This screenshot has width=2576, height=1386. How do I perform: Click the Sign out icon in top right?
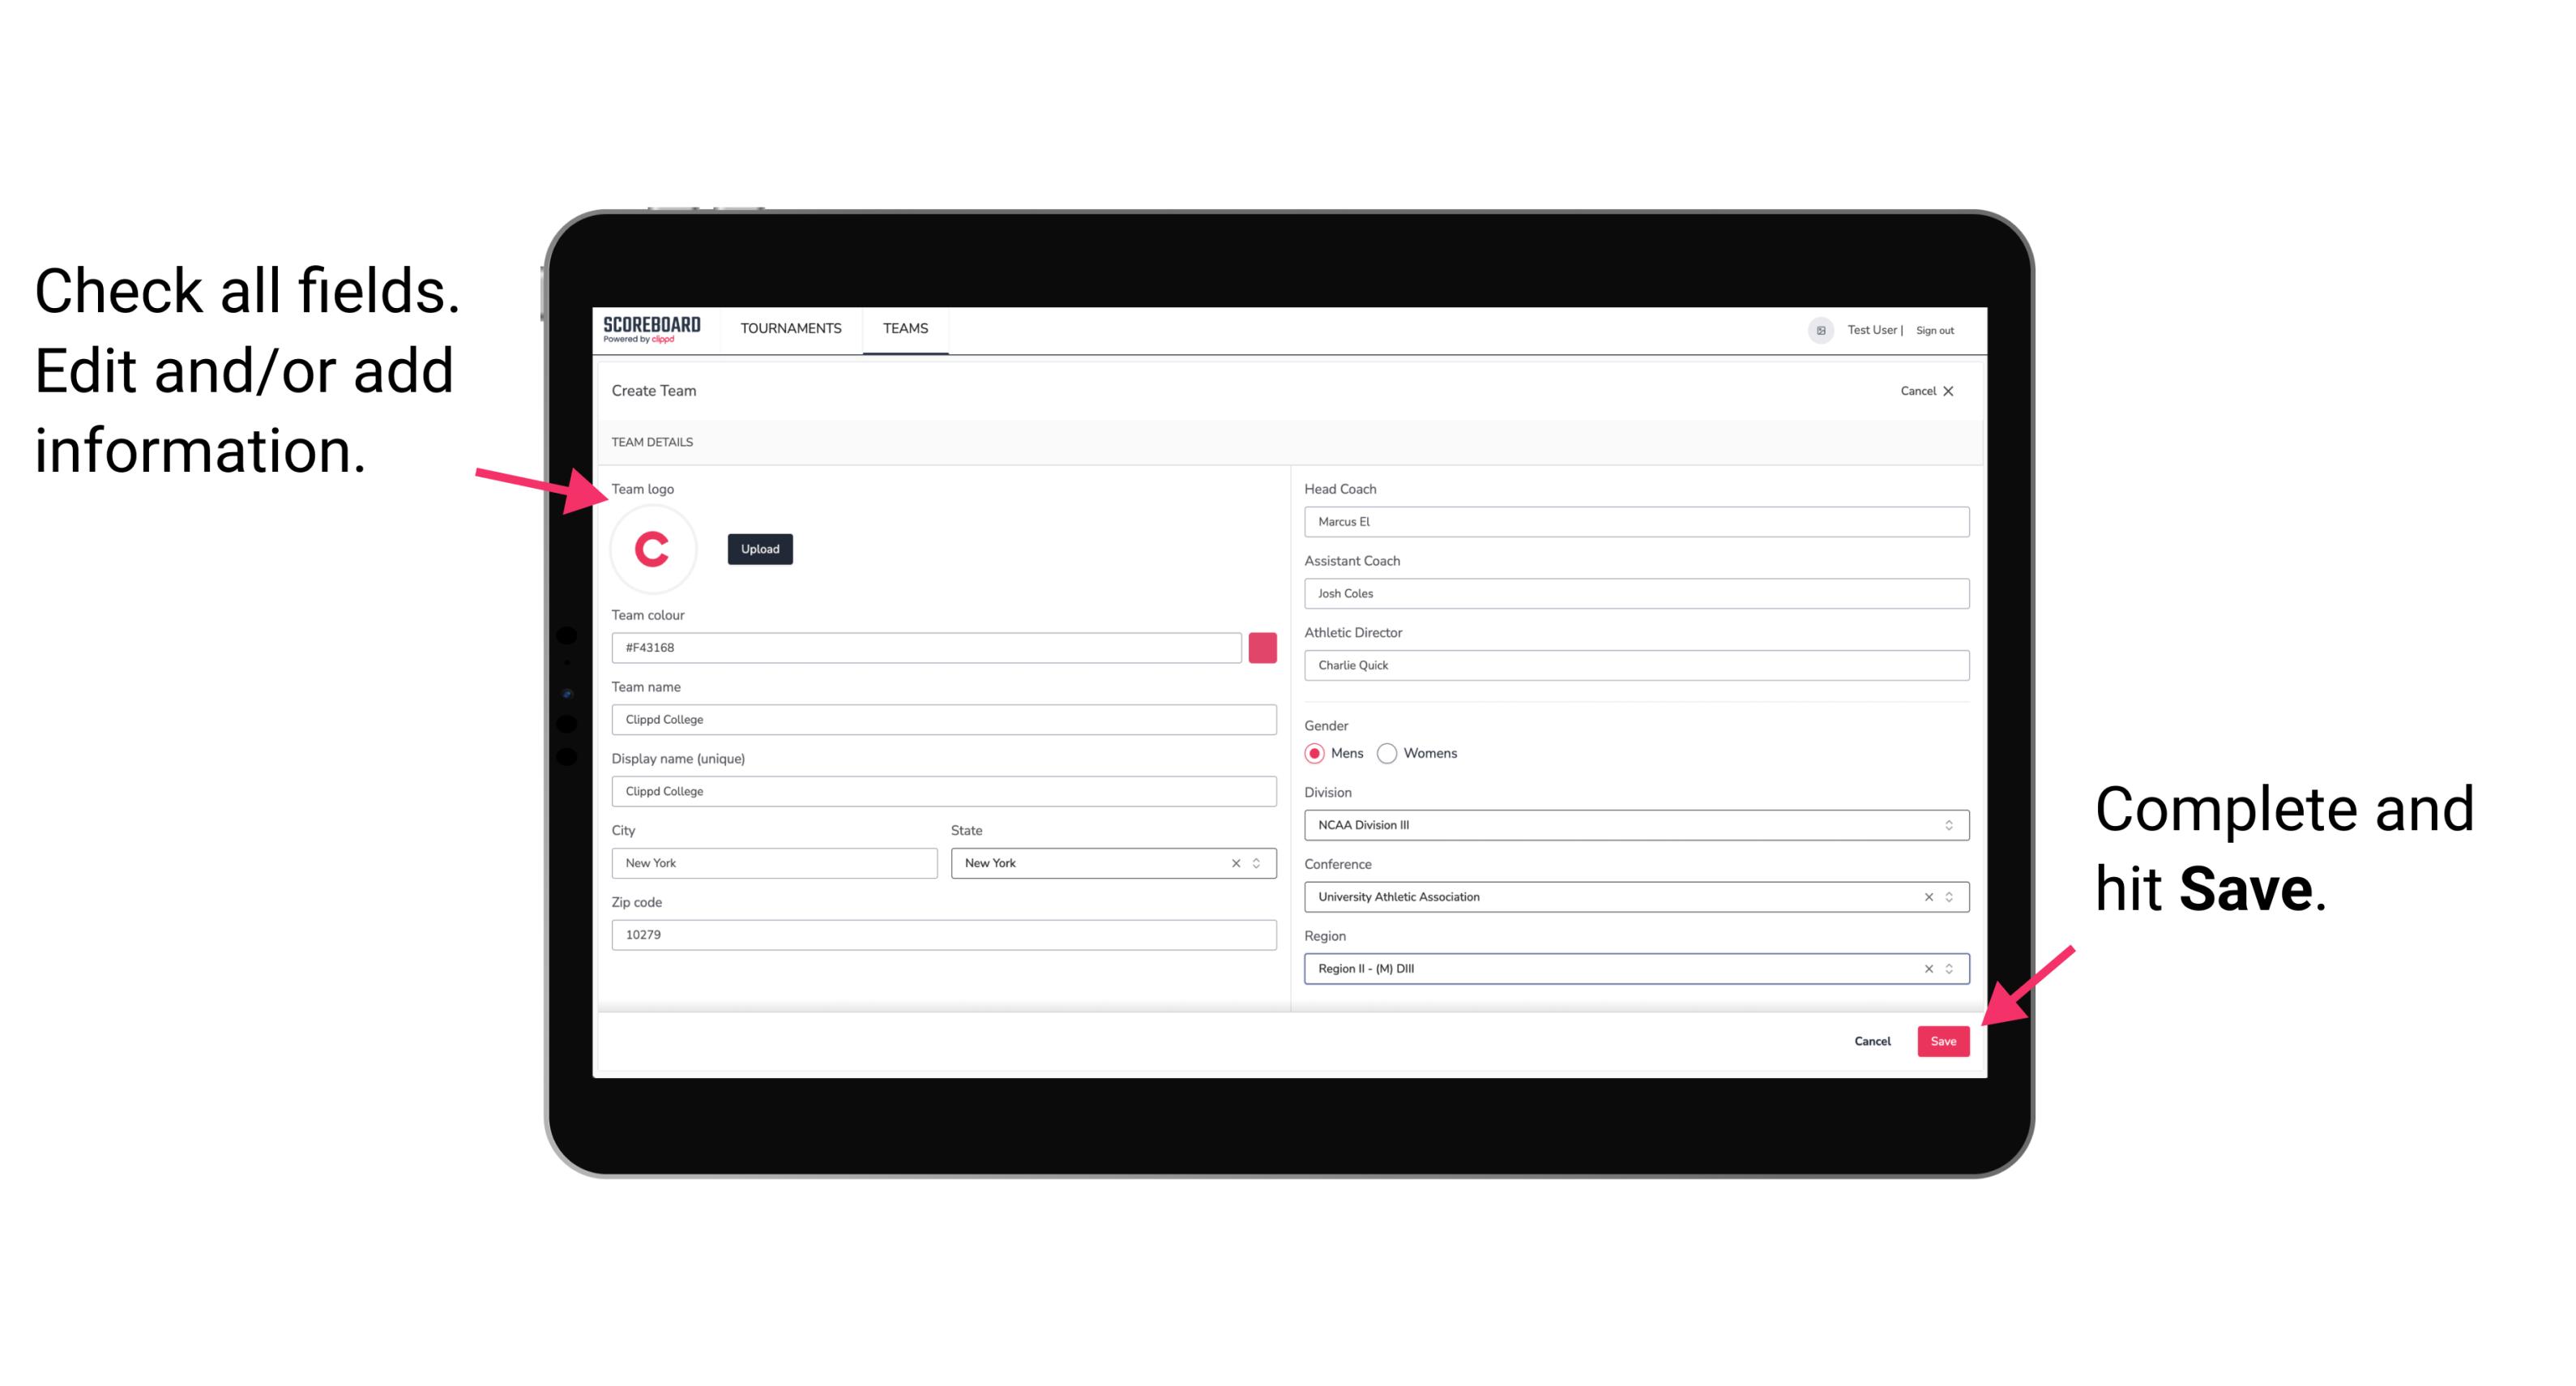click(x=1945, y=329)
